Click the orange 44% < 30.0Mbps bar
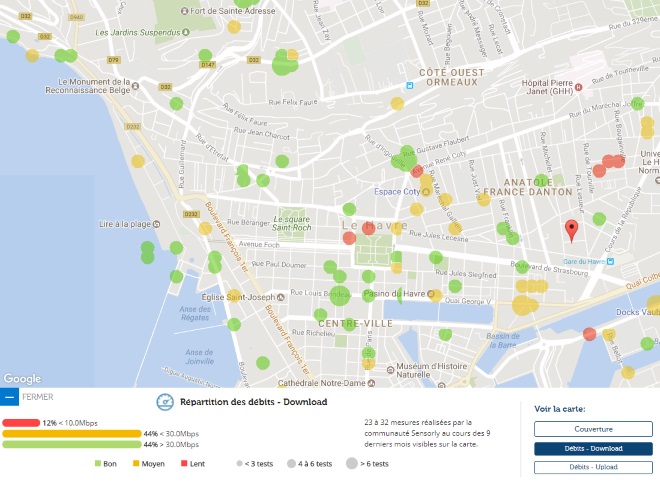 pos(72,434)
